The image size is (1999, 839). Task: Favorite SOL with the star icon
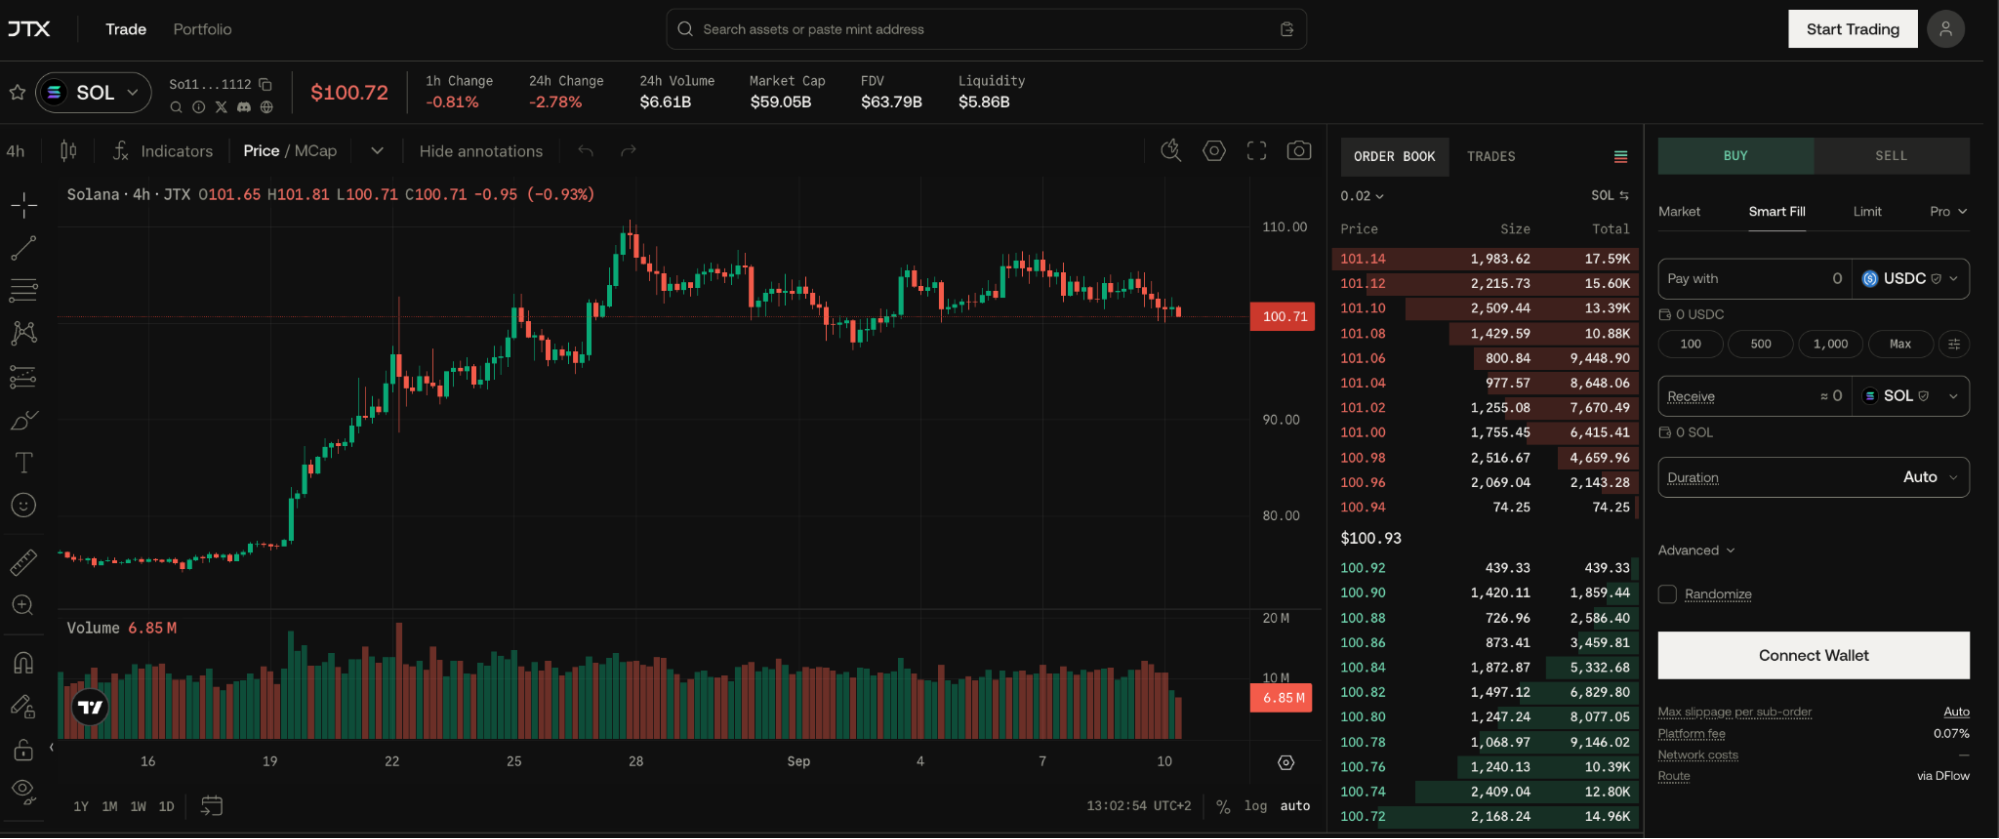point(17,93)
